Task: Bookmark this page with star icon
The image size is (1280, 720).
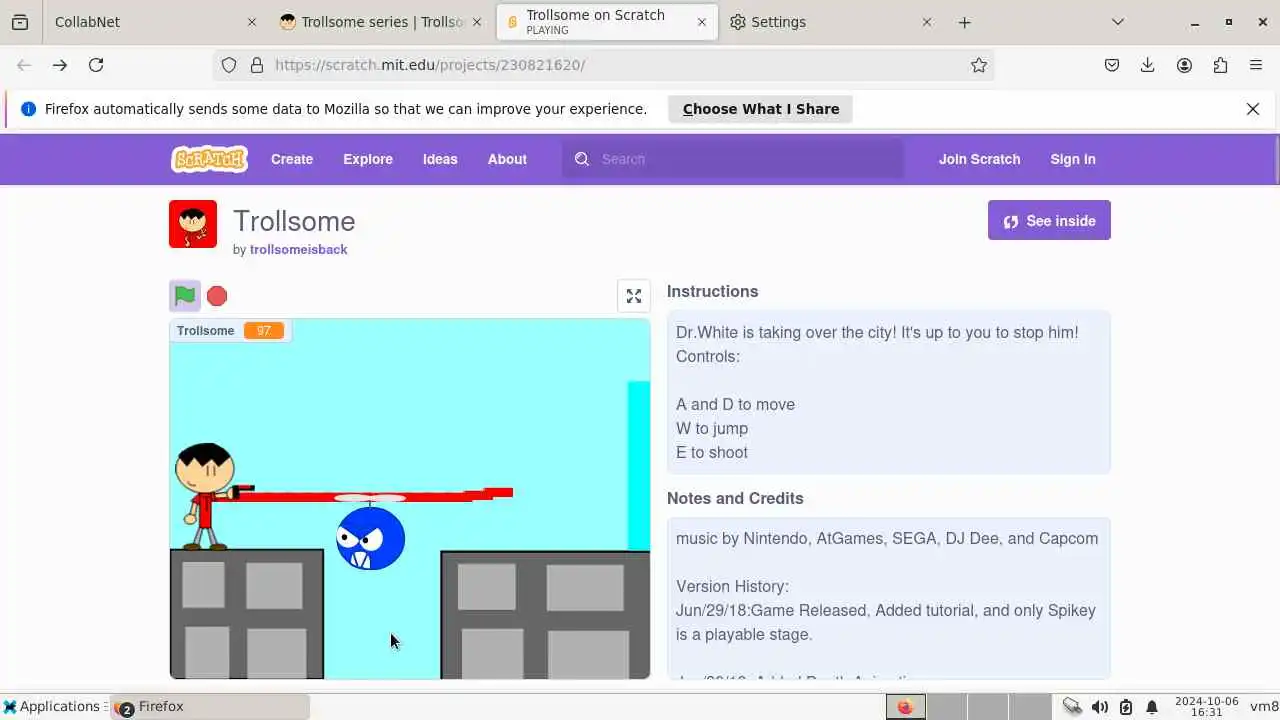Action: point(979,65)
